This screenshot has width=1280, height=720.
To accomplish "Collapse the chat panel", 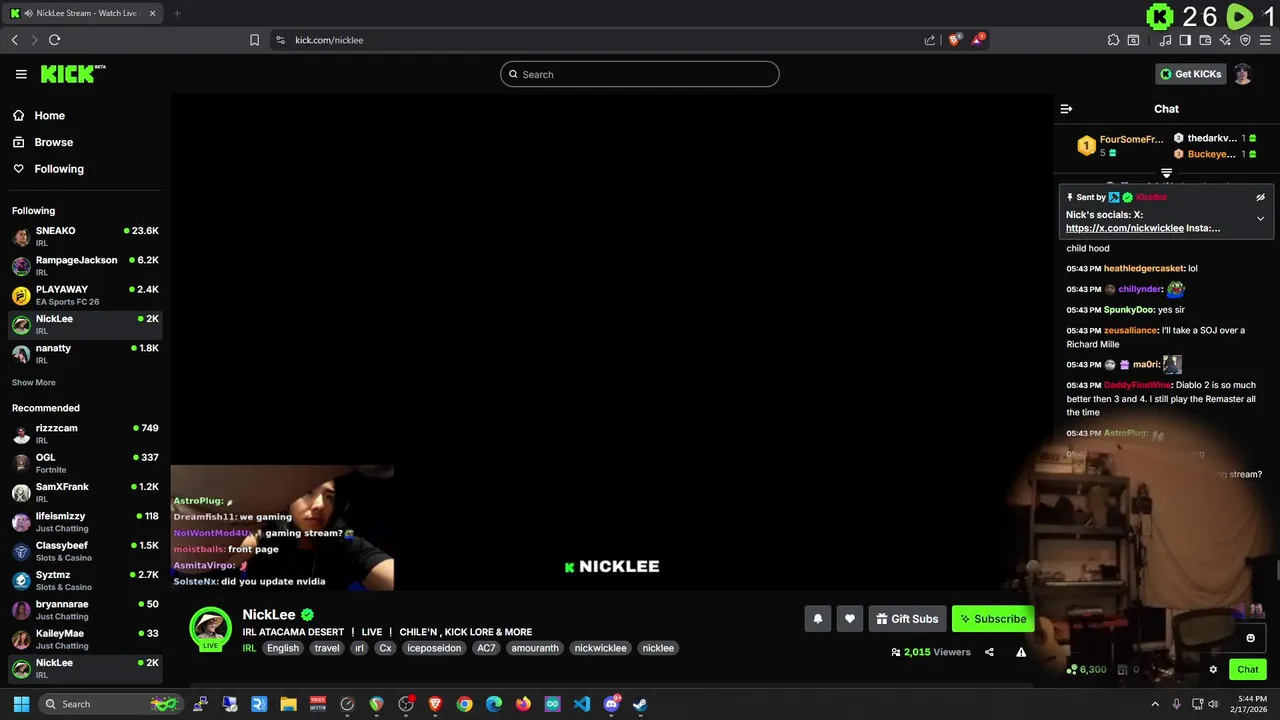I will point(1066,109).
